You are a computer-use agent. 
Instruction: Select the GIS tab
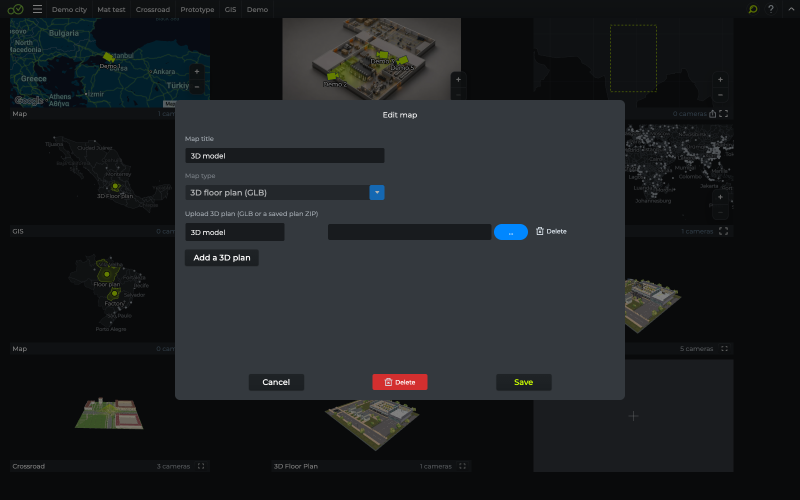(x=230, y=10)
